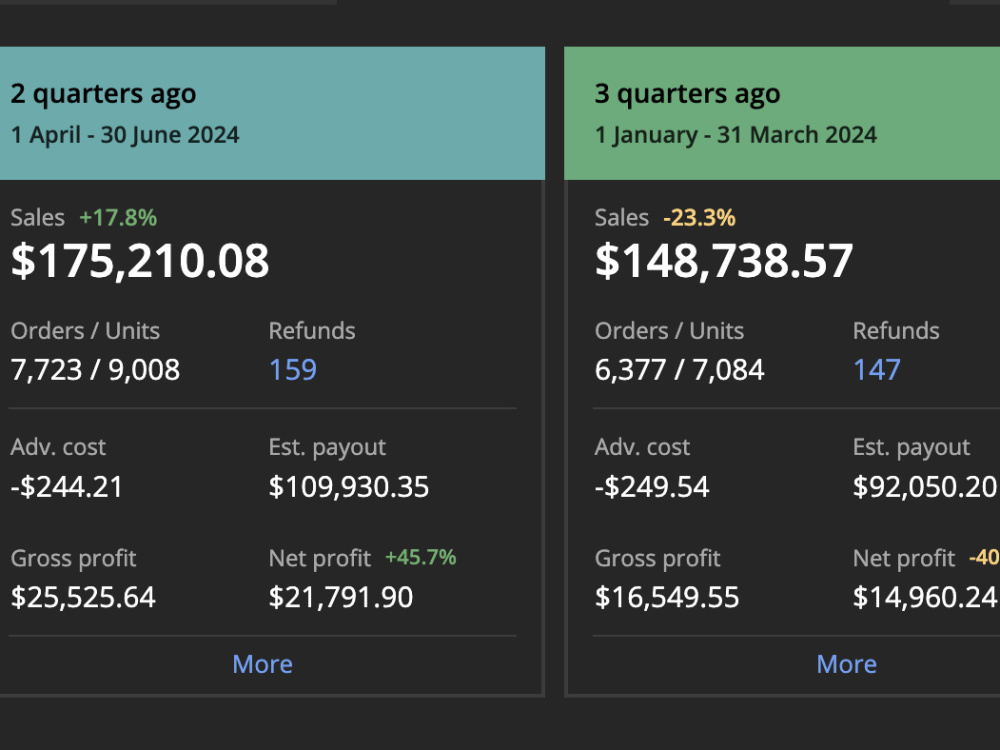Click est. payout value $109,930.35

coord(349,487)
